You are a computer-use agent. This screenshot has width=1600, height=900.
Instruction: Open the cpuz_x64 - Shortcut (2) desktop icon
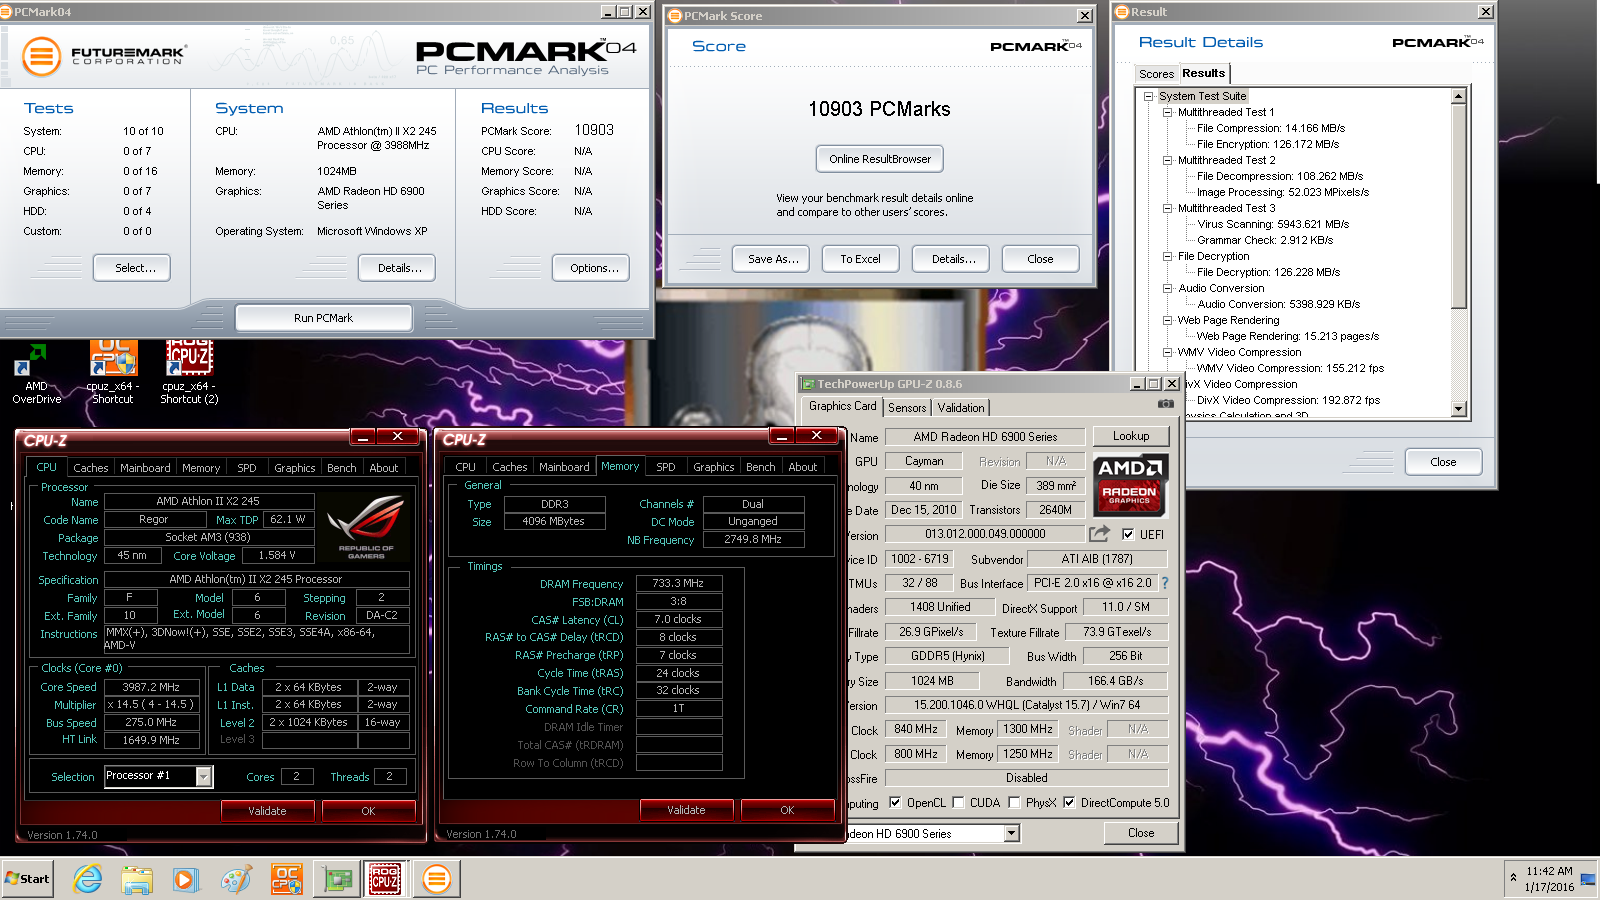(x=189, y=373)
